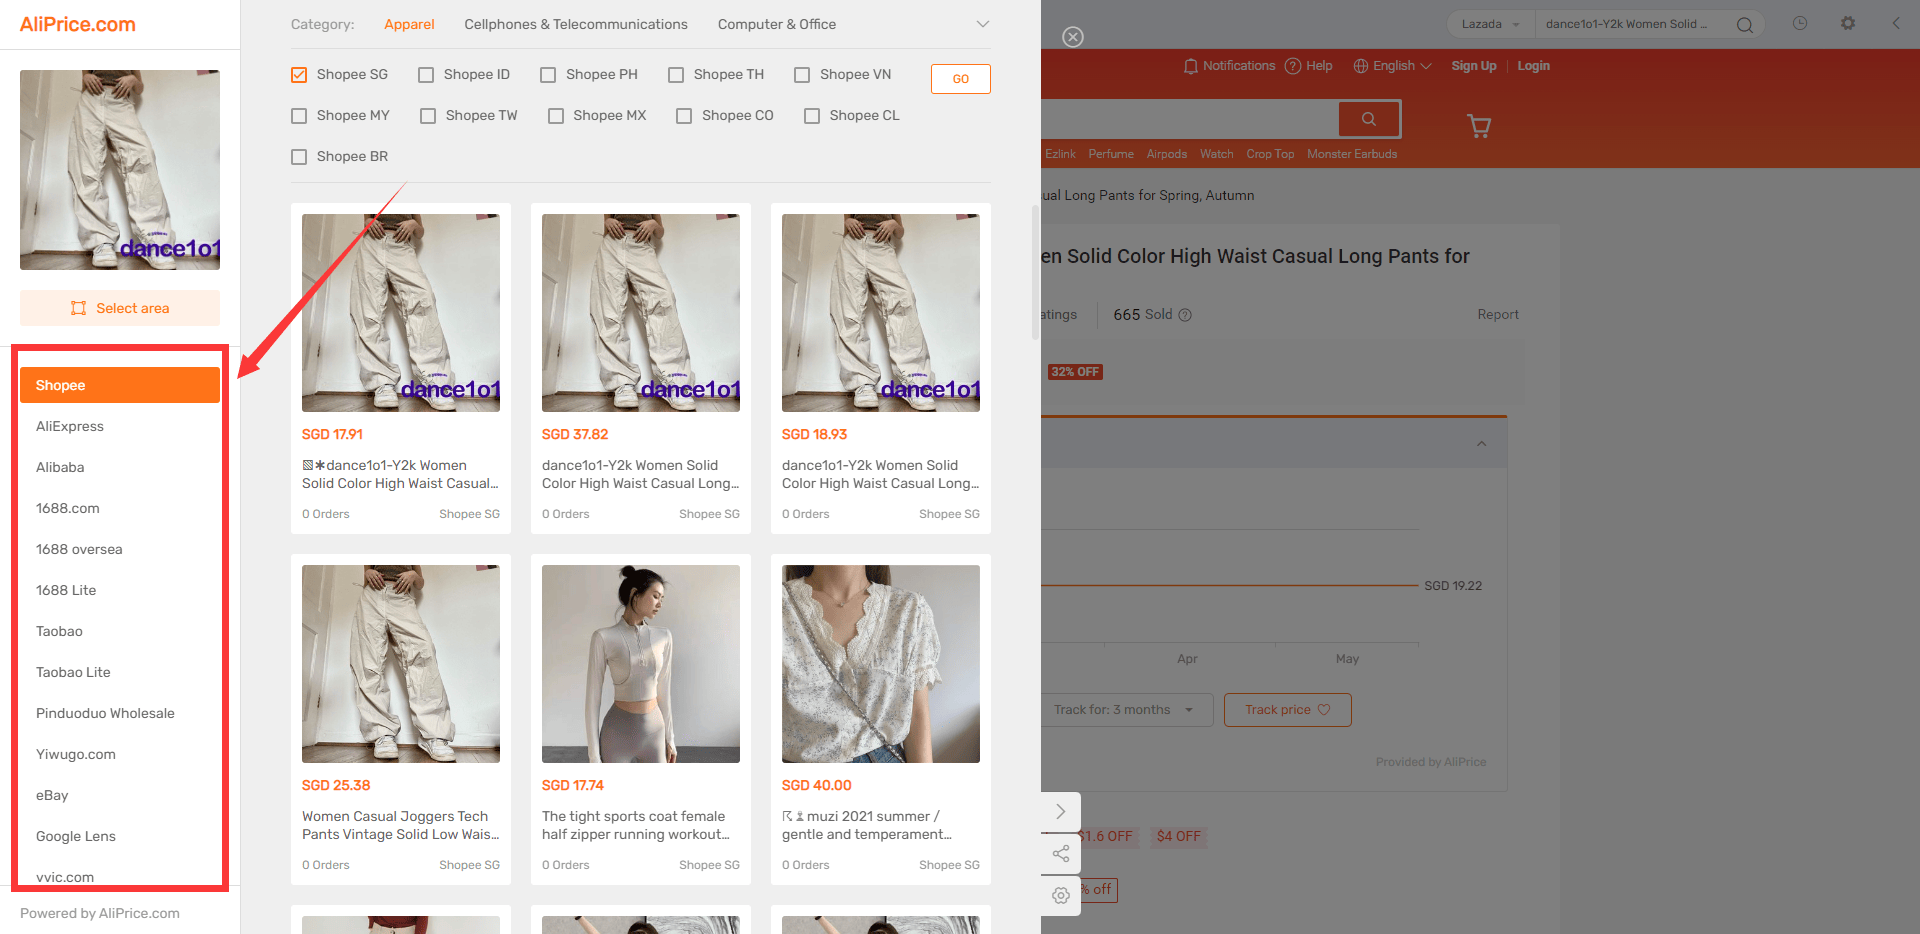Open the SGD 37.82 pants product thumbnail
This screenshot has height=934, width=1920.
pyautogui.click(x=641, y=313)
